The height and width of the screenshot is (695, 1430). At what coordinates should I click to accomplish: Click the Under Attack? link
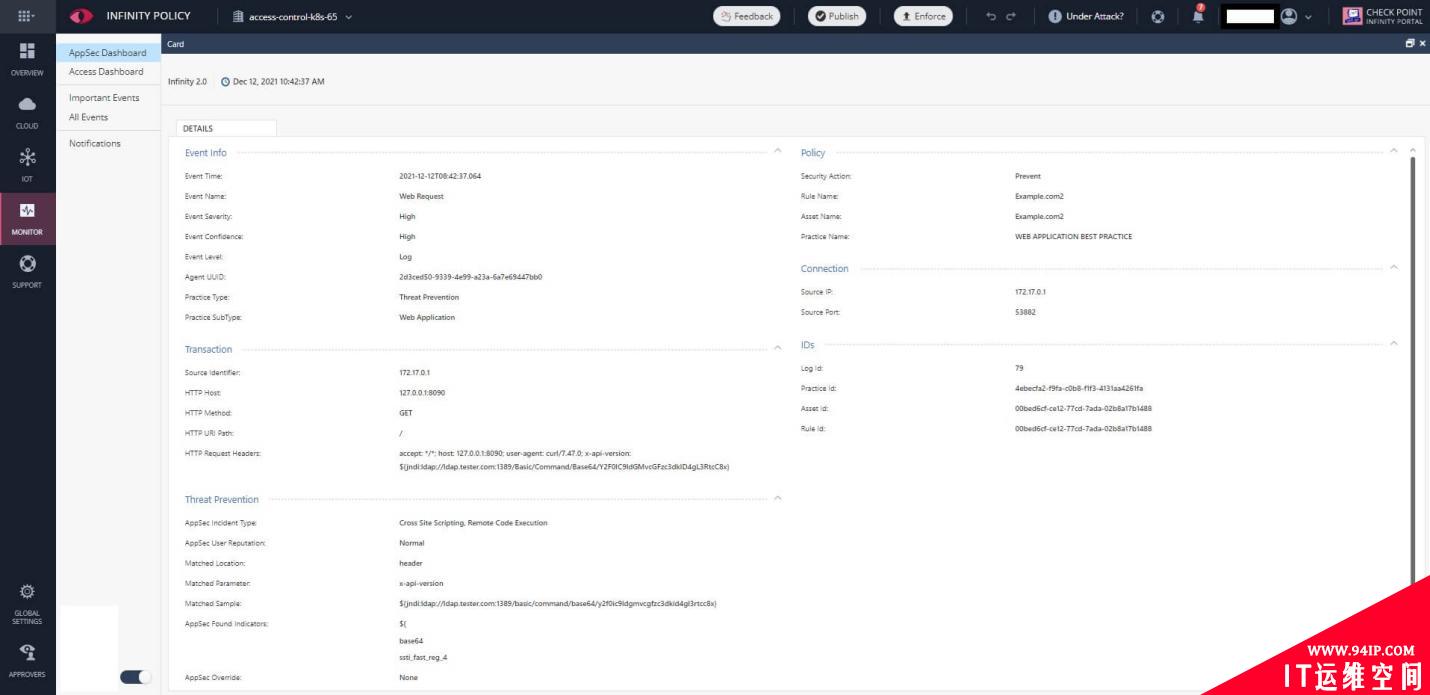(1086, 16)
